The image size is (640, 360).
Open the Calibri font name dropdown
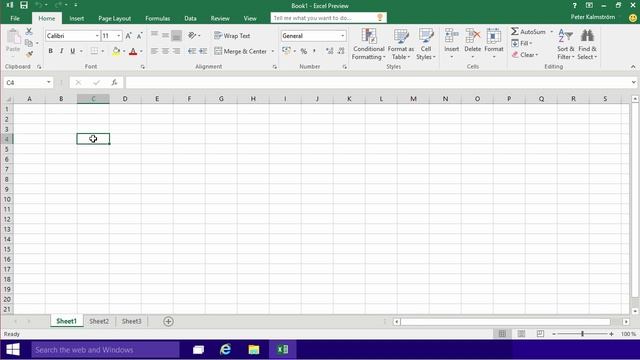pyautogui.click(x=97, y=36)
